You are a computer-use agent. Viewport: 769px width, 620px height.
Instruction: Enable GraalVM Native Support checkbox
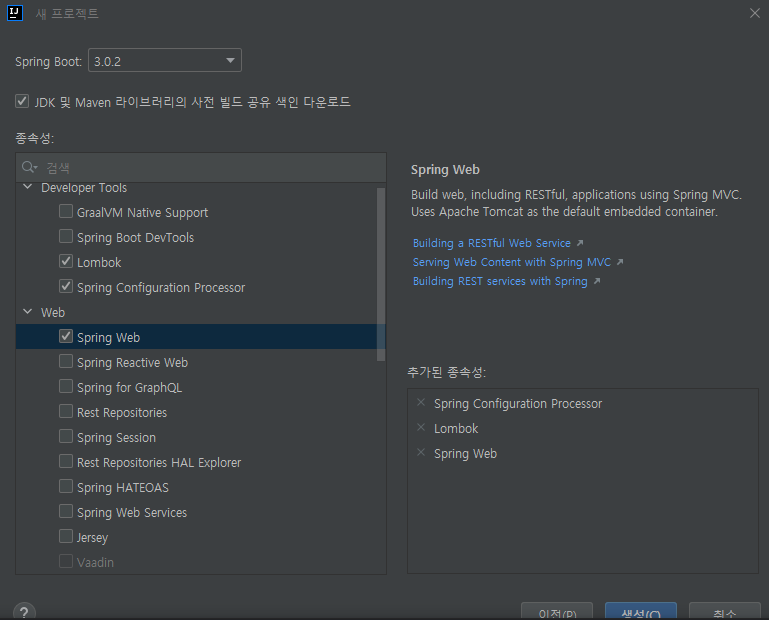coord(66,211)
